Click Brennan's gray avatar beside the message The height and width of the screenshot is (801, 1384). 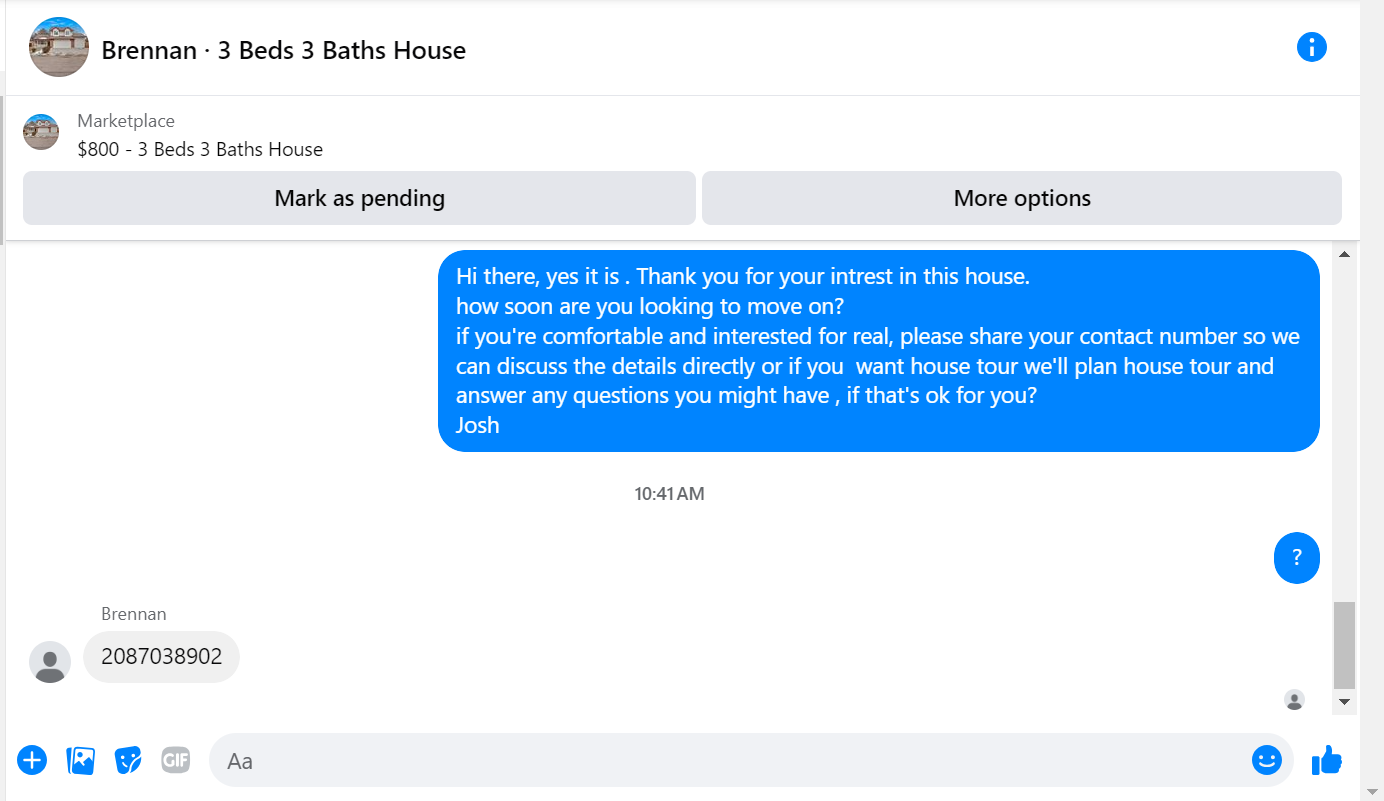pos(50,662)
